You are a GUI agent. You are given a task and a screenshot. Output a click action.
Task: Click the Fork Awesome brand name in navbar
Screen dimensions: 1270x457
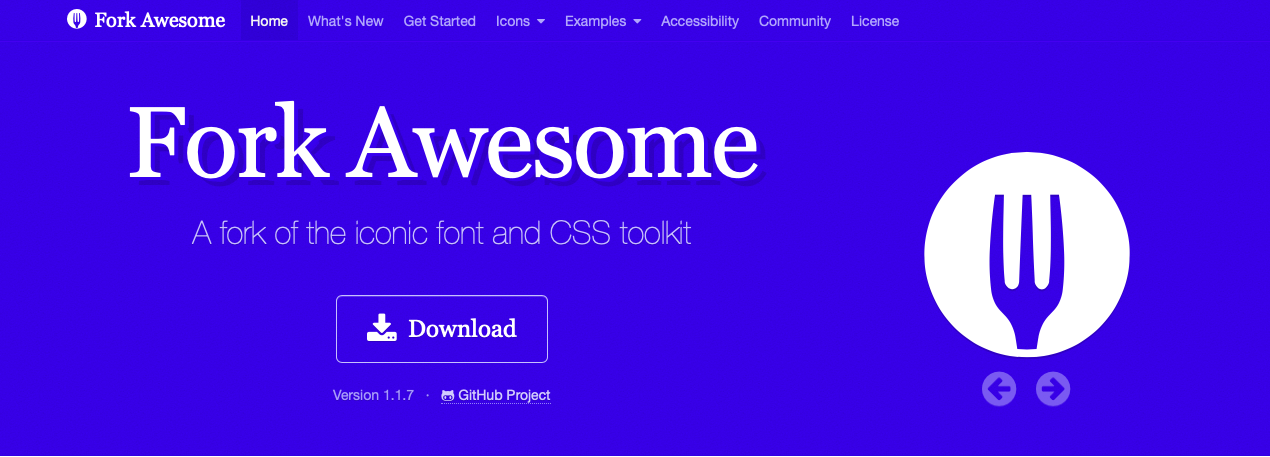[x=160, y=20]
